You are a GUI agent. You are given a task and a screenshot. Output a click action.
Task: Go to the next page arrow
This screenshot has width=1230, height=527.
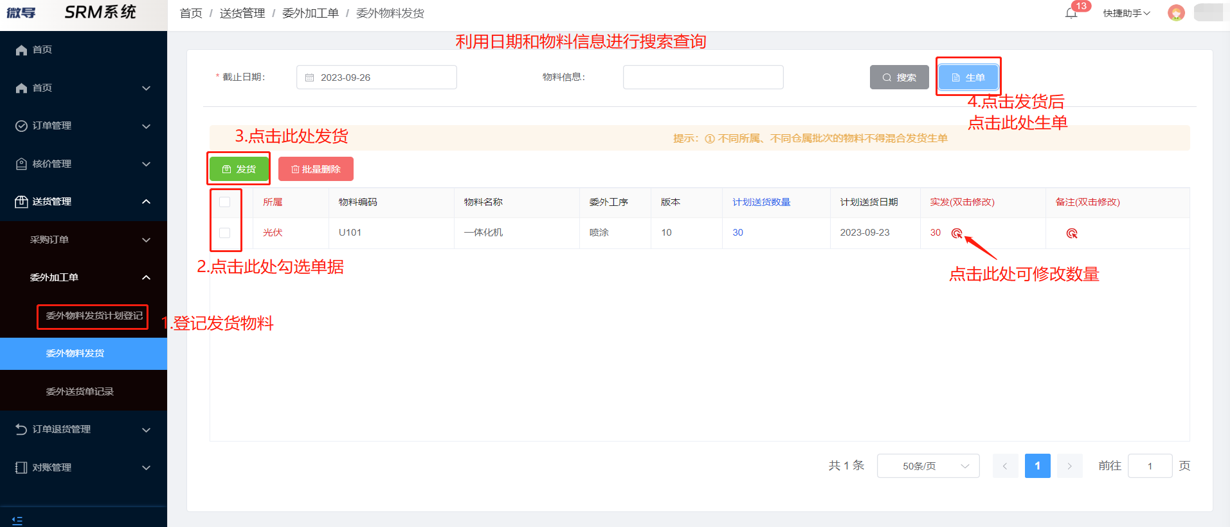[x=1069, y=466]
